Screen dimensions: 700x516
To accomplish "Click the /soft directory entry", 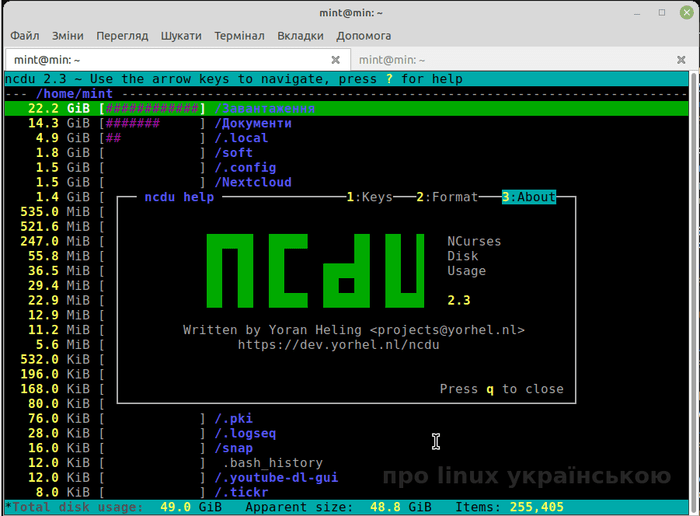I will click(x=233, y=153).
